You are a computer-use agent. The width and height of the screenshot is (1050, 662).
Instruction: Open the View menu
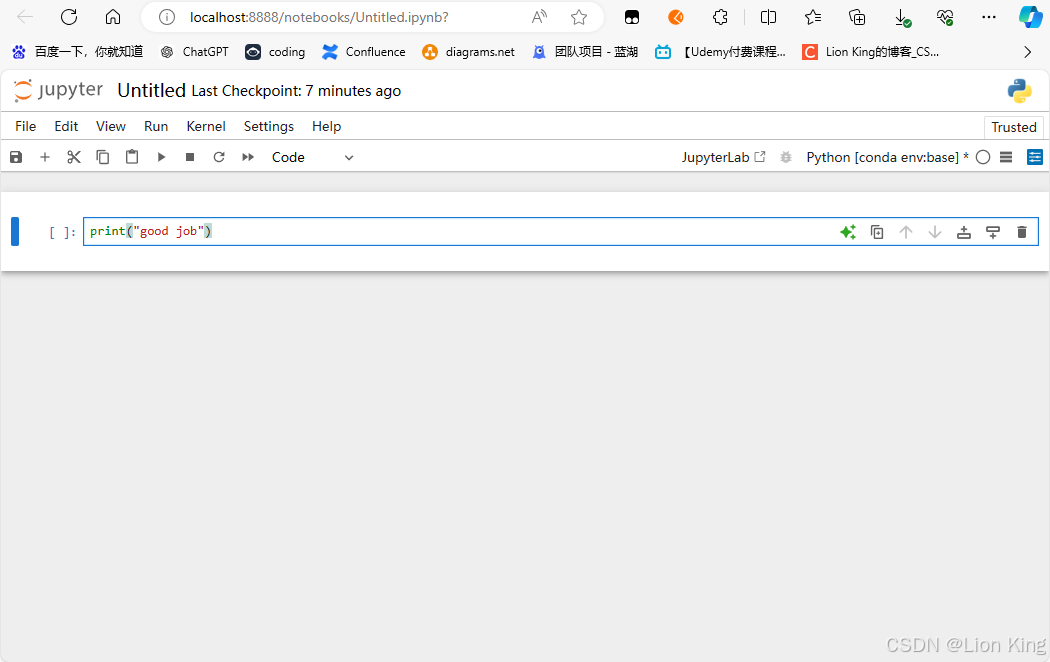(x=110, y=127)
